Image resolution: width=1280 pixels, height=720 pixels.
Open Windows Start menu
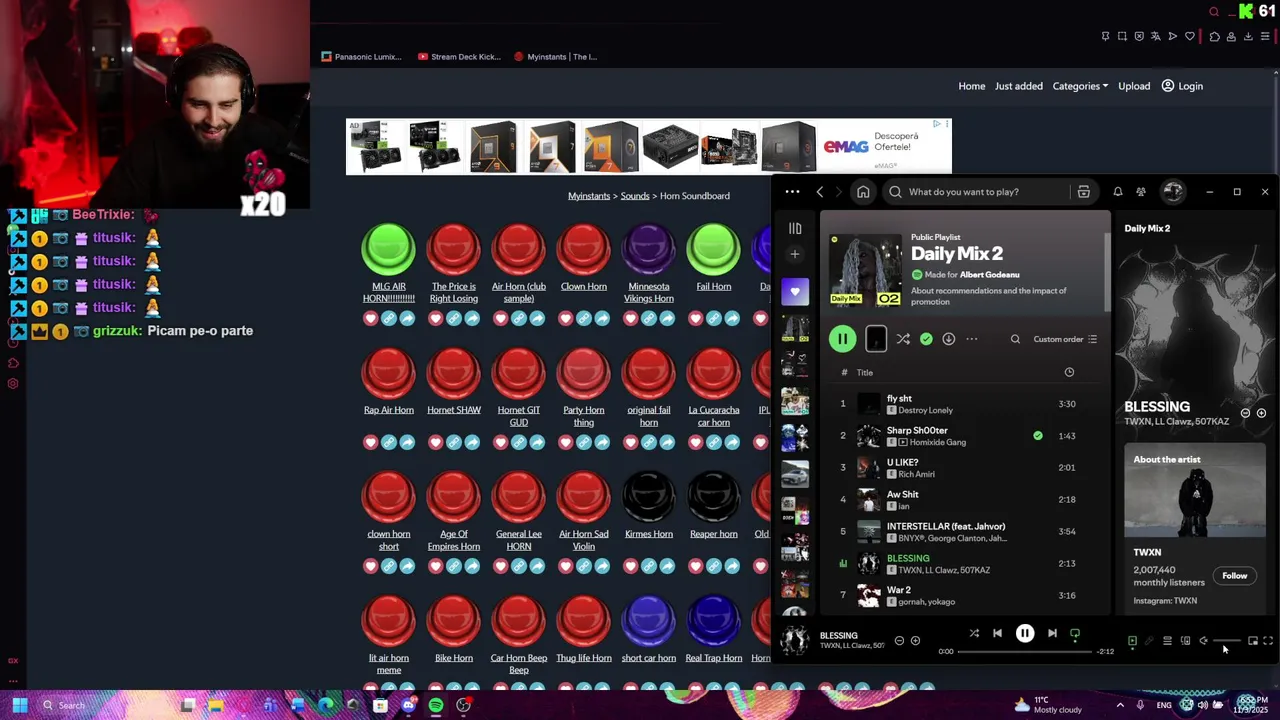coord(20,706)
